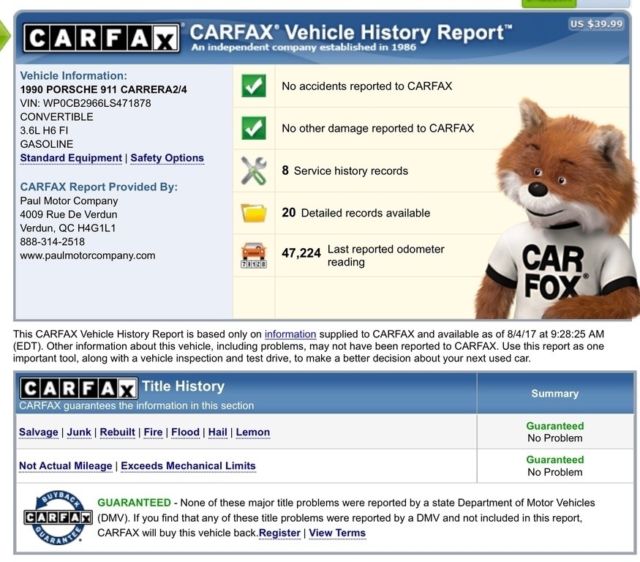Click the green checkmark beside No other damage reported
This screenshot has width=640, height=562.
(x=253, y=128)
